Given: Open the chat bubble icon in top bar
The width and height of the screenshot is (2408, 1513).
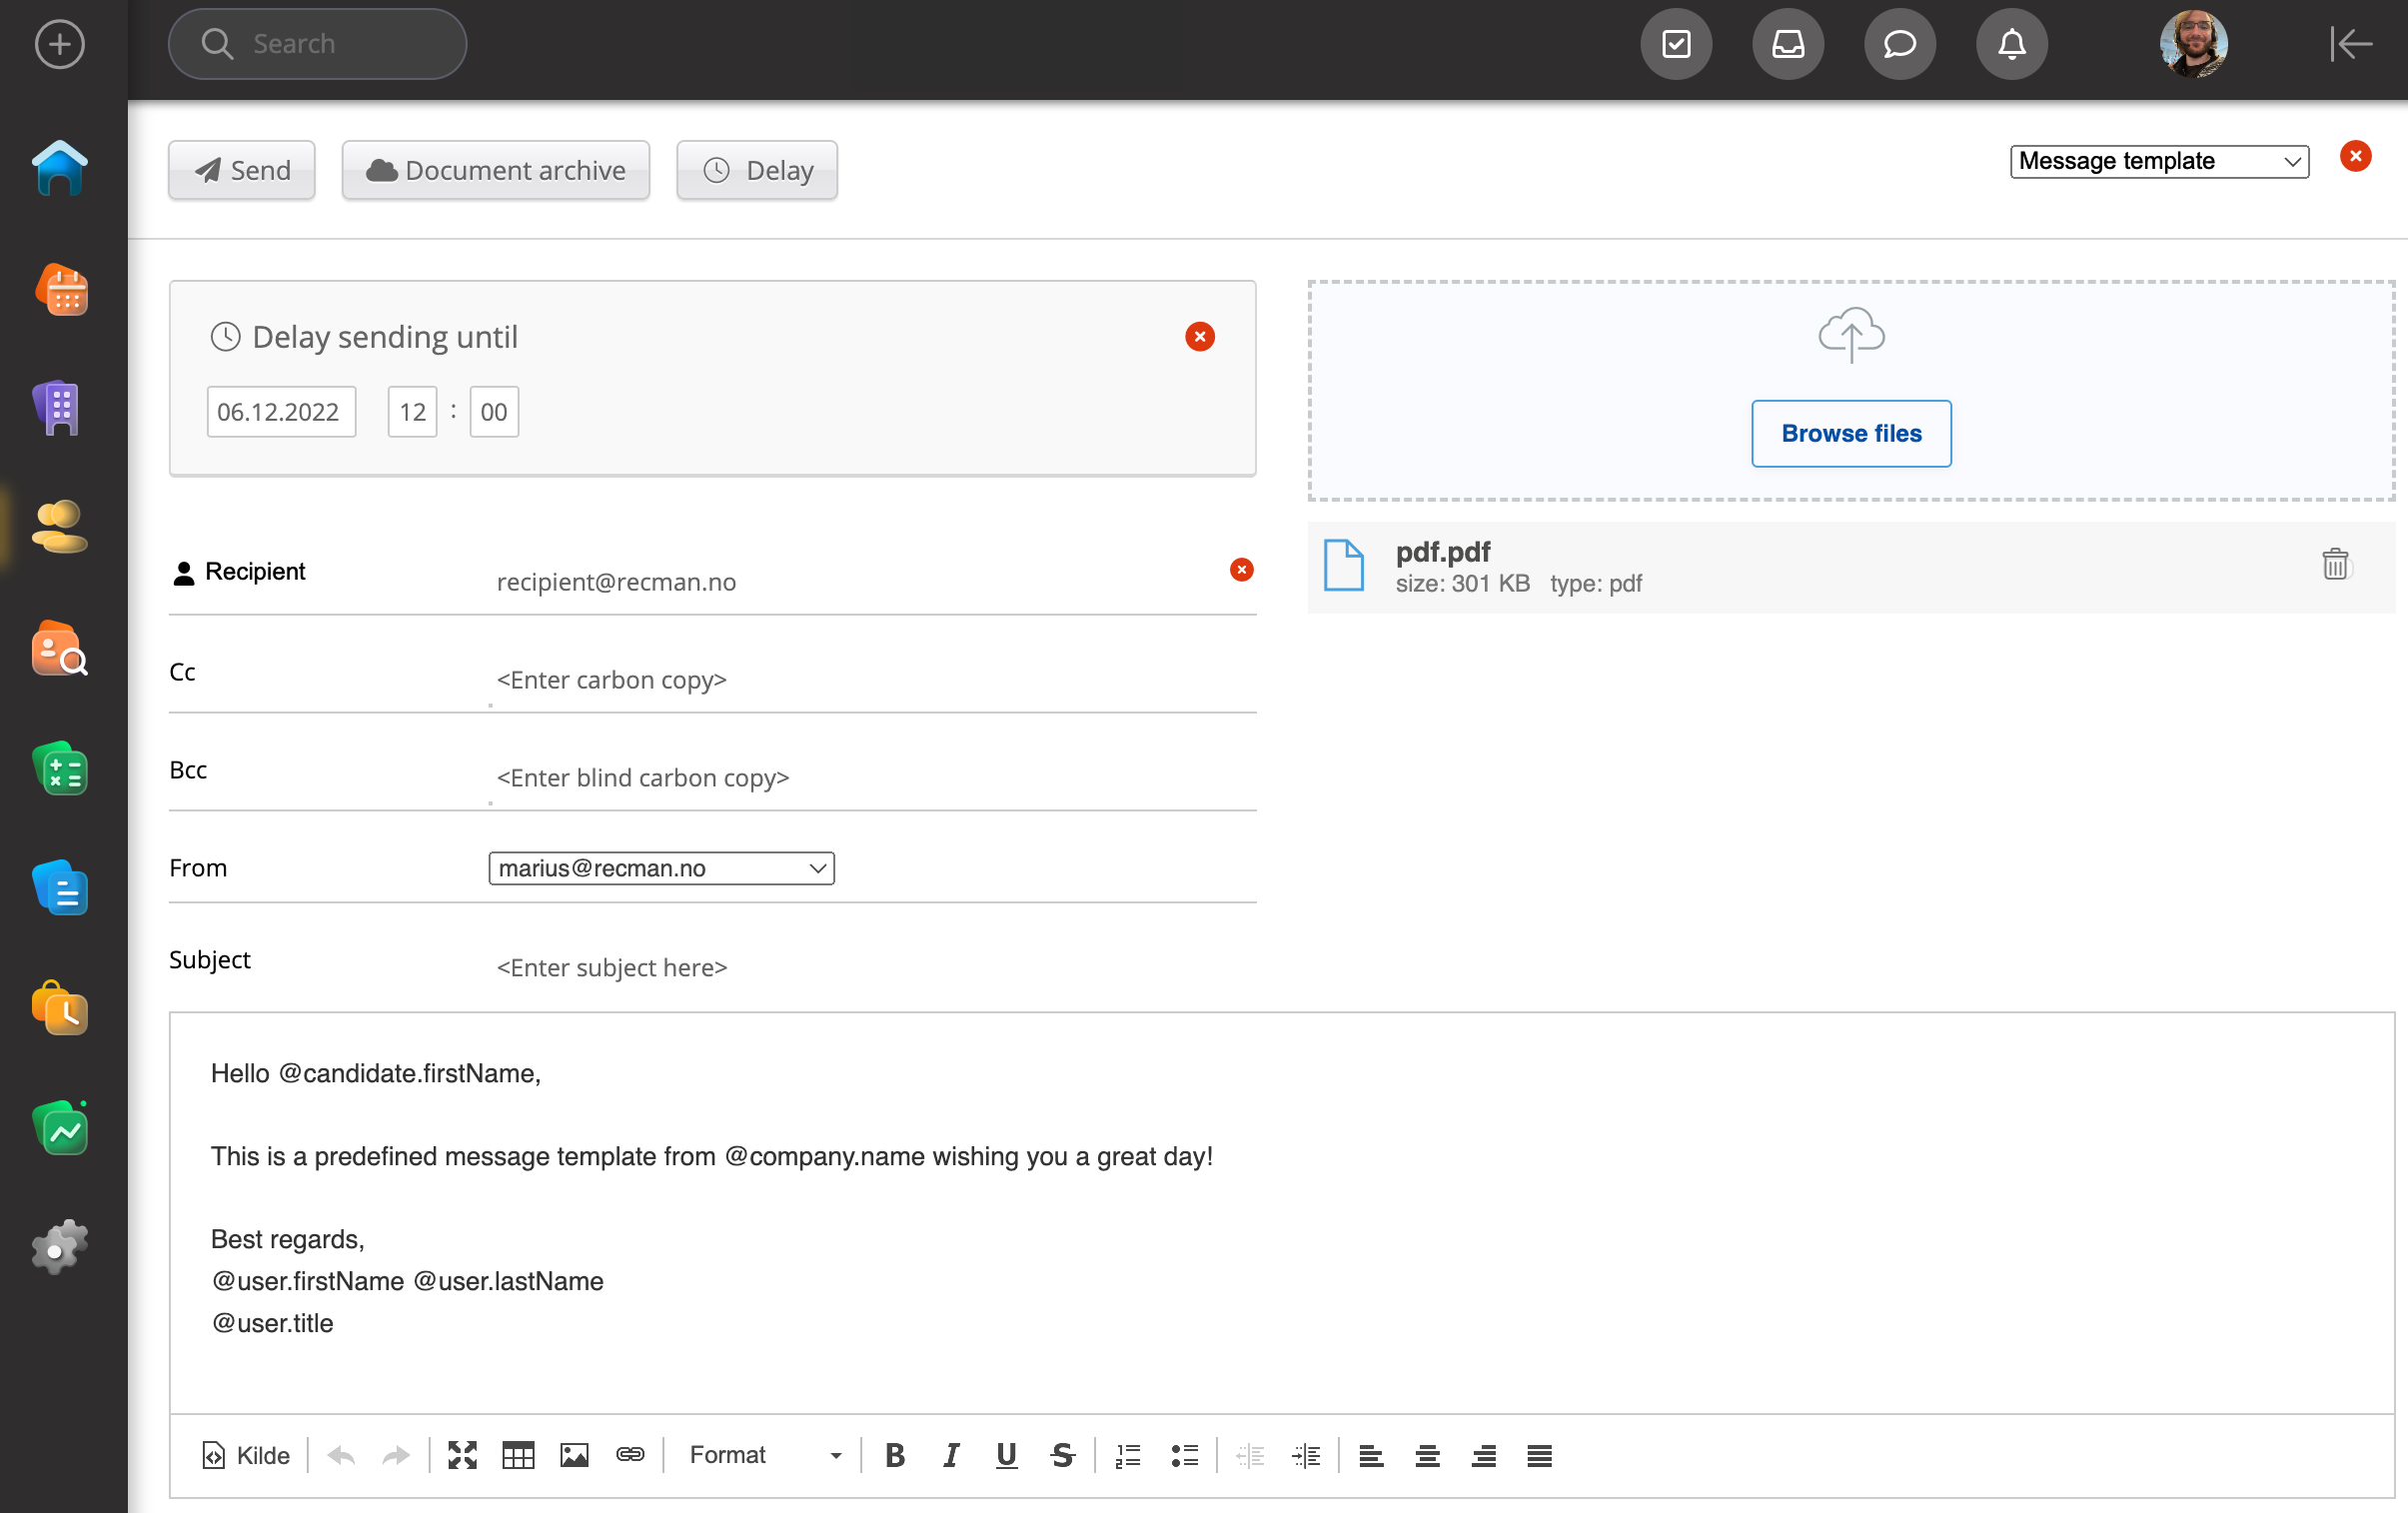Looking at the screenshot, I should (x=1899, y=44).
